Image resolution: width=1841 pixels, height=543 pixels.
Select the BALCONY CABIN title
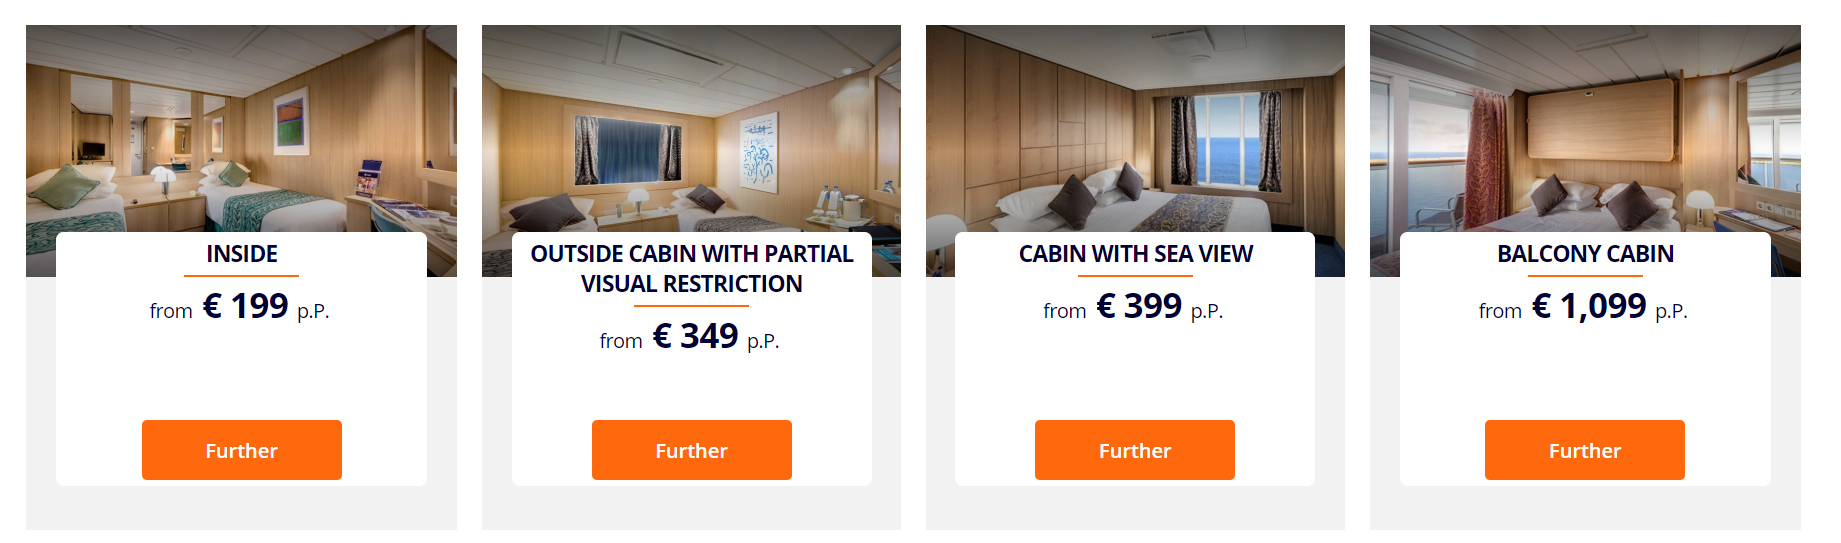[1585, 254]
